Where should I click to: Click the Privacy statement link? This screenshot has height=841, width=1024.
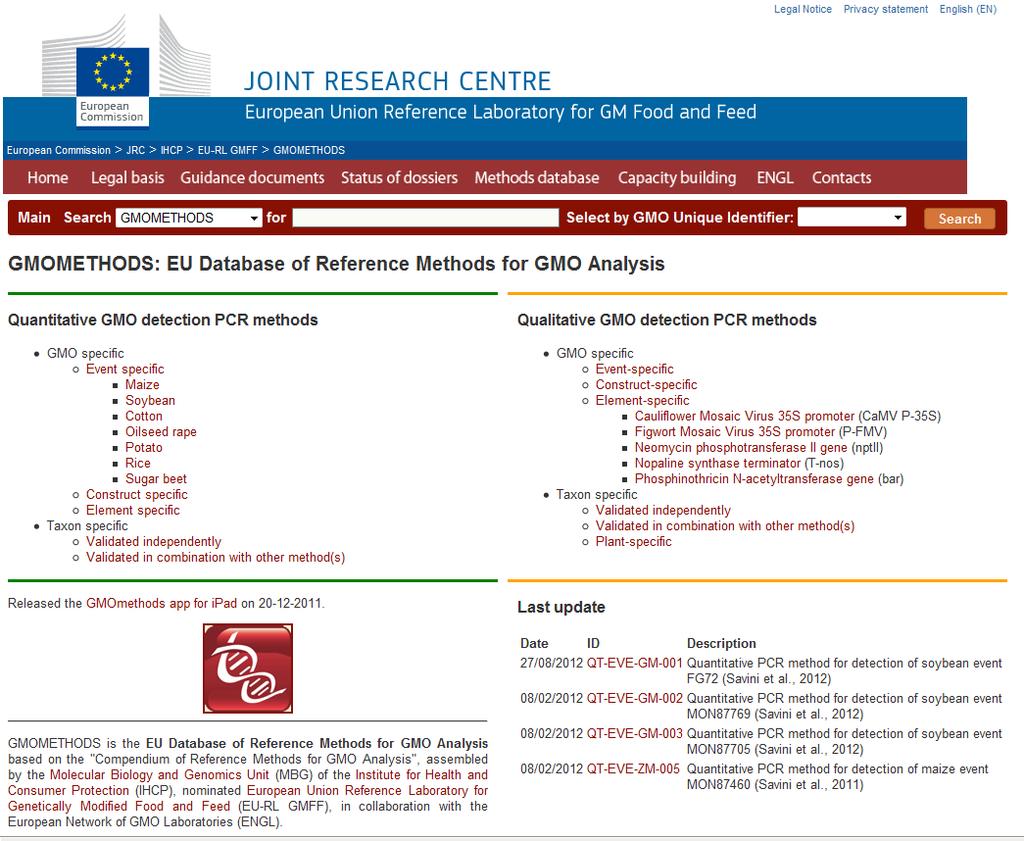click(x=886, y=9)
